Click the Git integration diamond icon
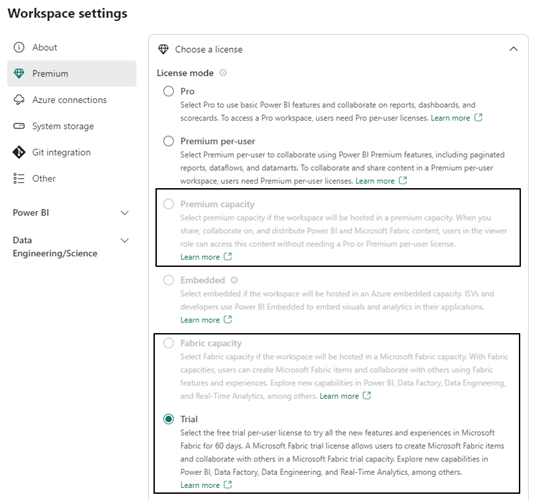Screen dimensions: 534x501 click(x=19, y=152)
